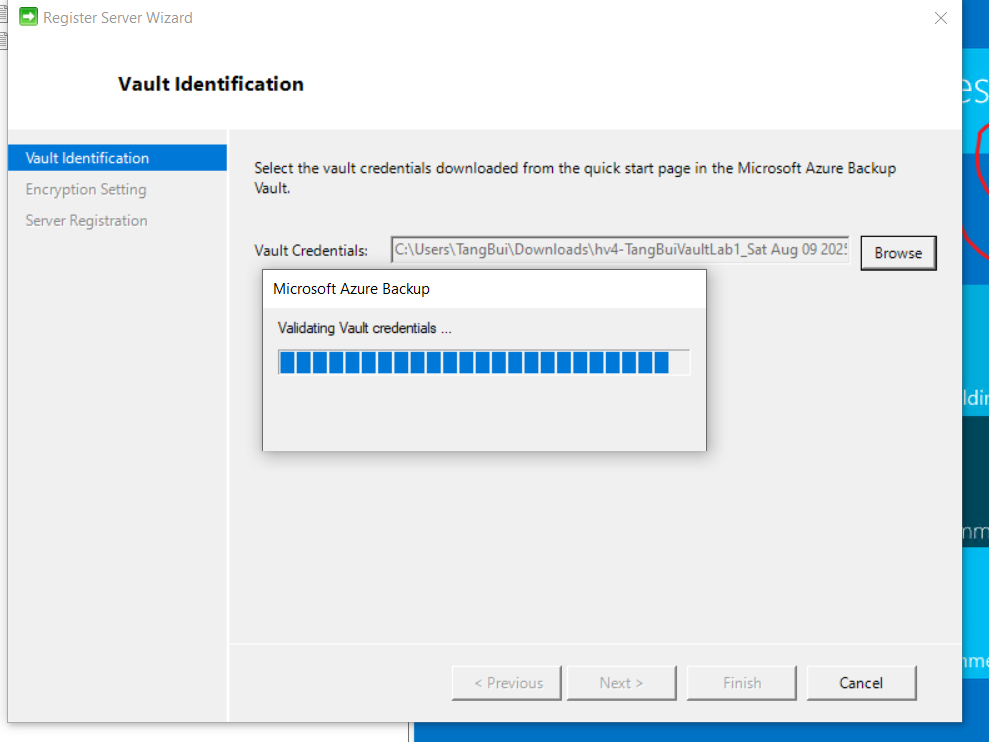The width and height of the screenshot is (989, 742).
Task: Click the Previous button
Action: pos(507,683)
